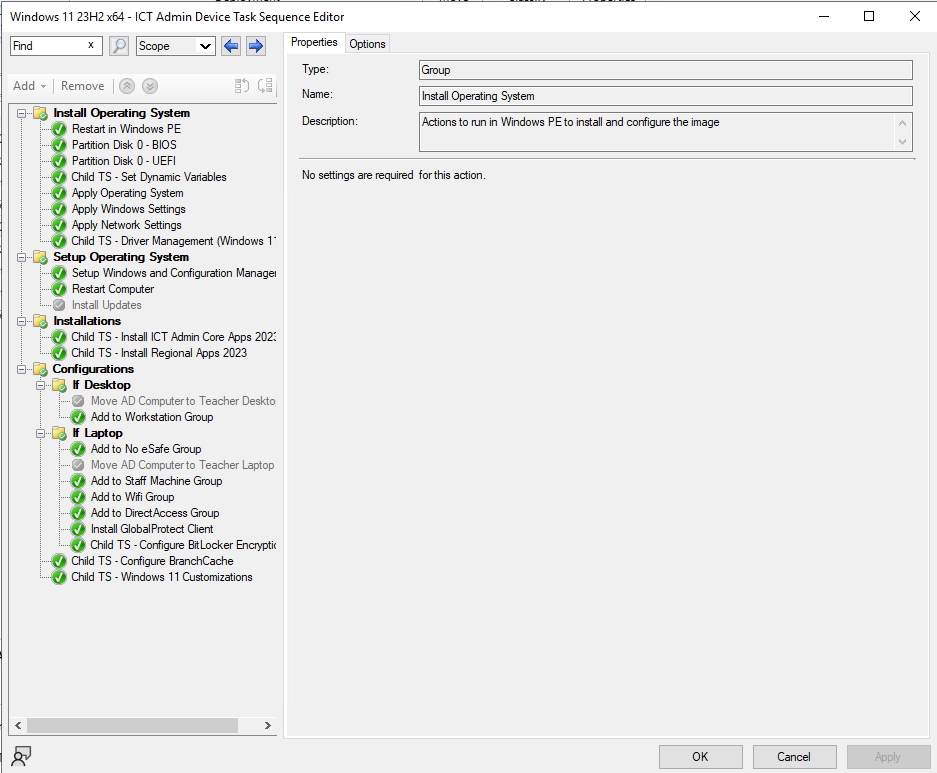Click the Installations group folder icon
Viewport: 937px width, 773px height.
tap(40, 321)
